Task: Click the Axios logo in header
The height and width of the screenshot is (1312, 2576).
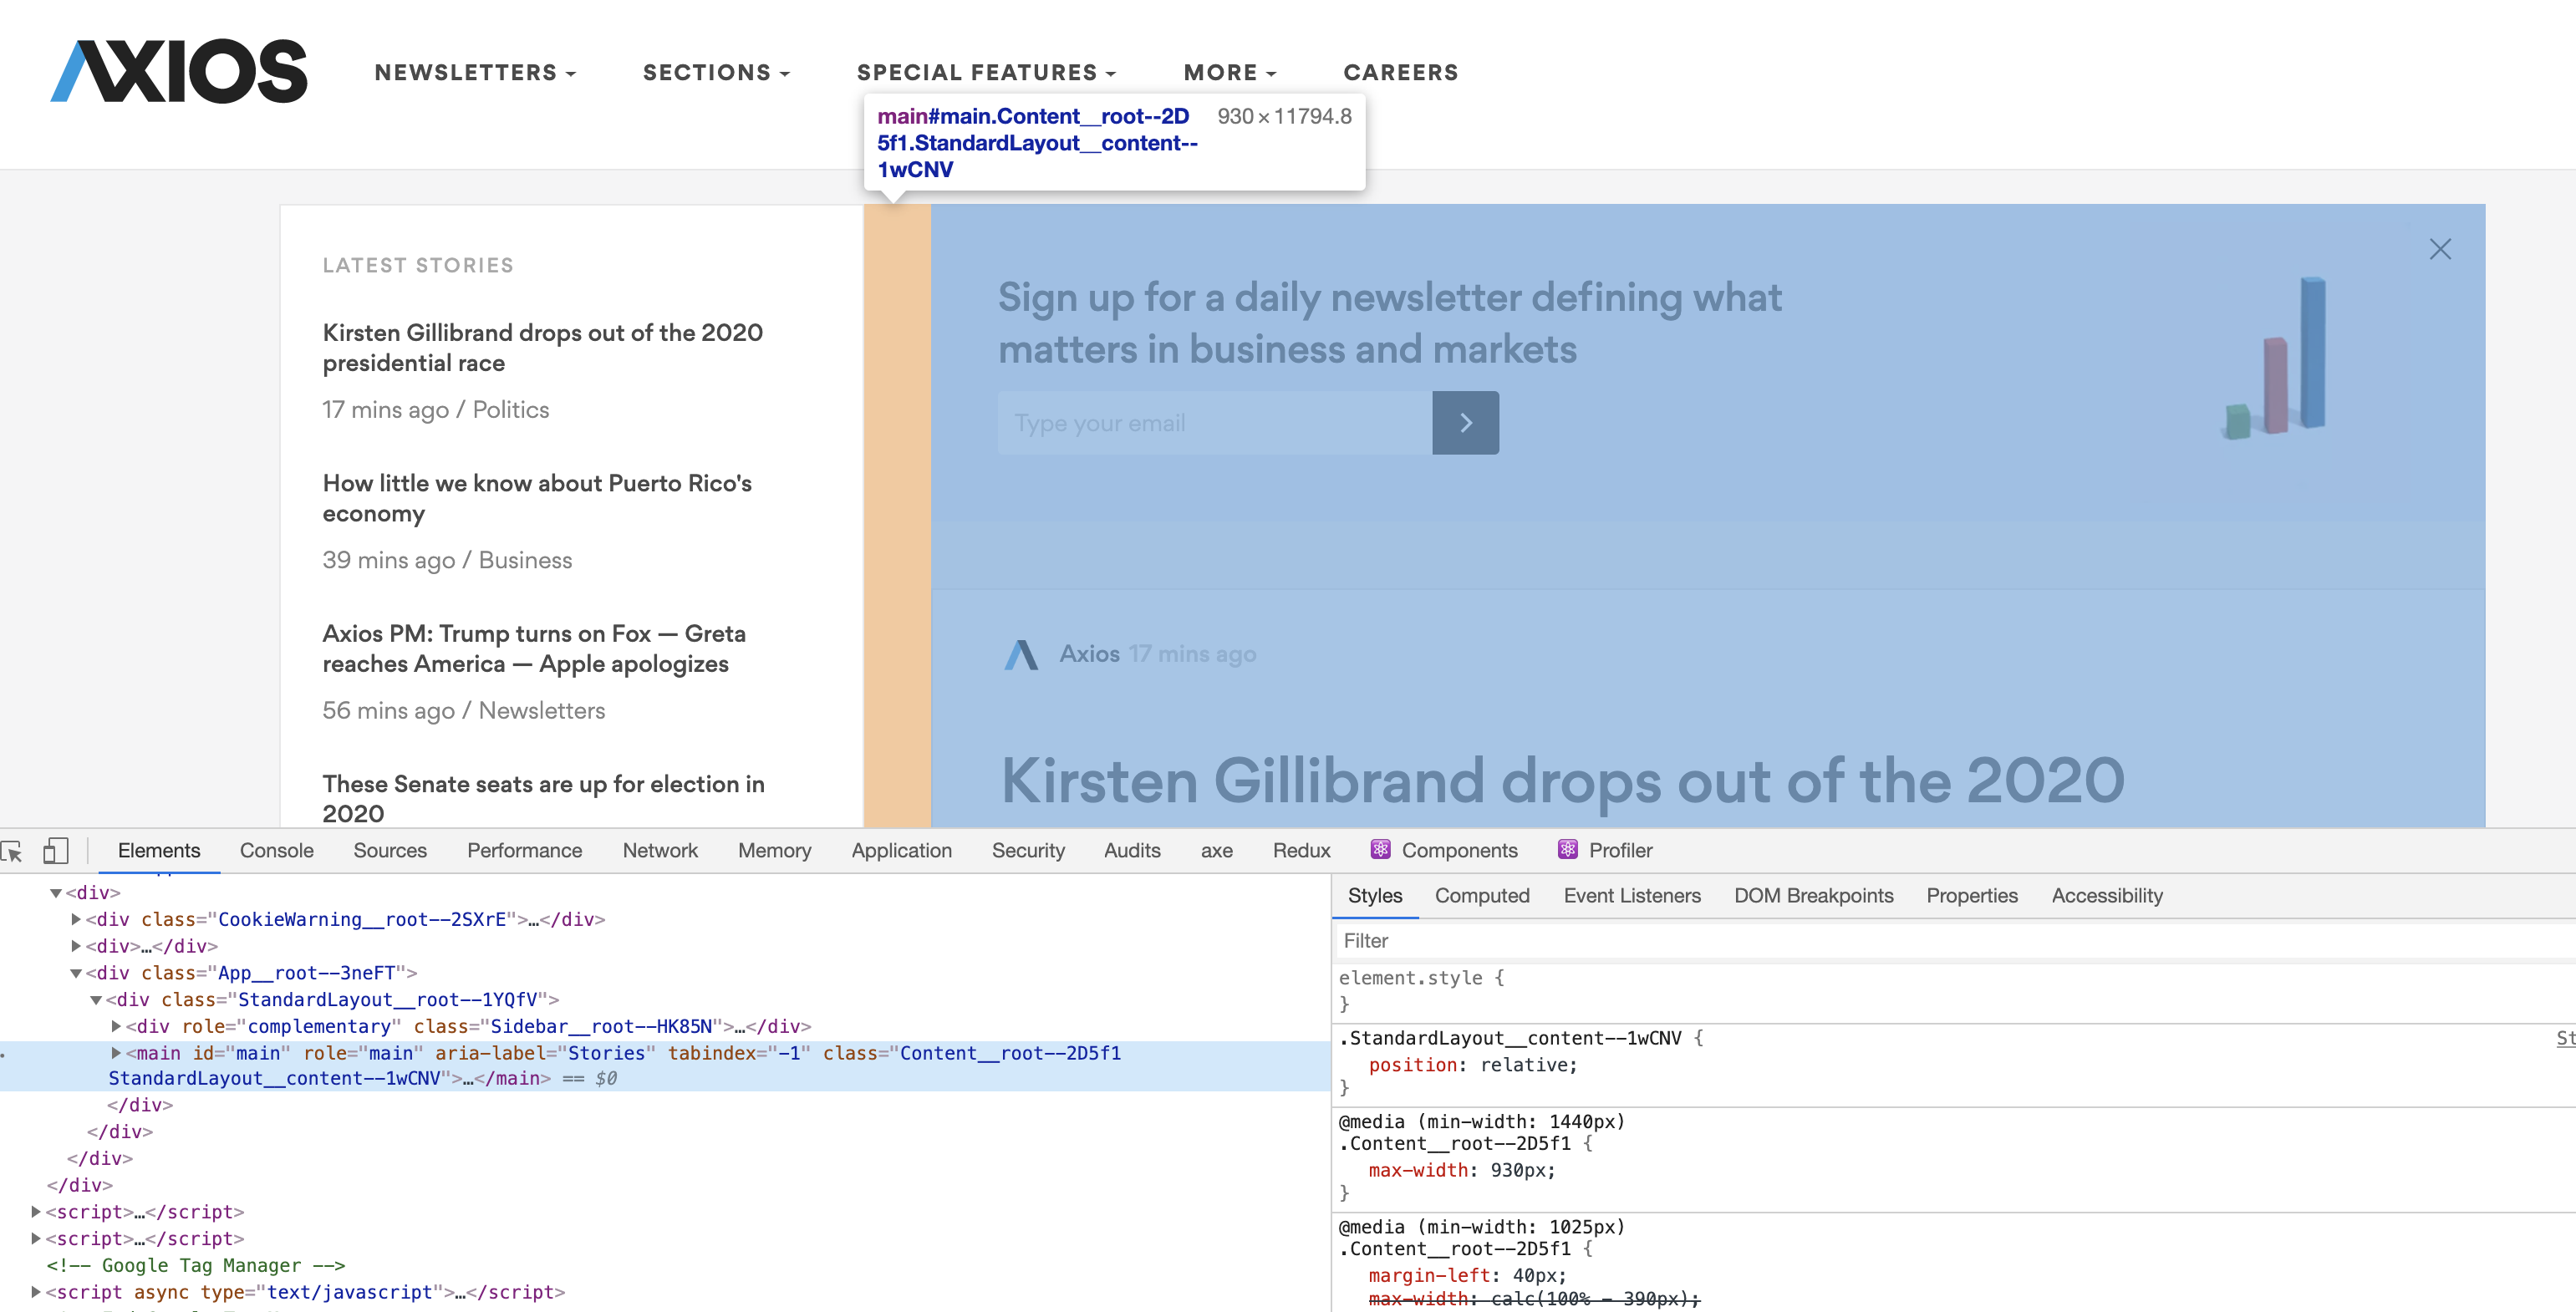Action: [179, 71]
